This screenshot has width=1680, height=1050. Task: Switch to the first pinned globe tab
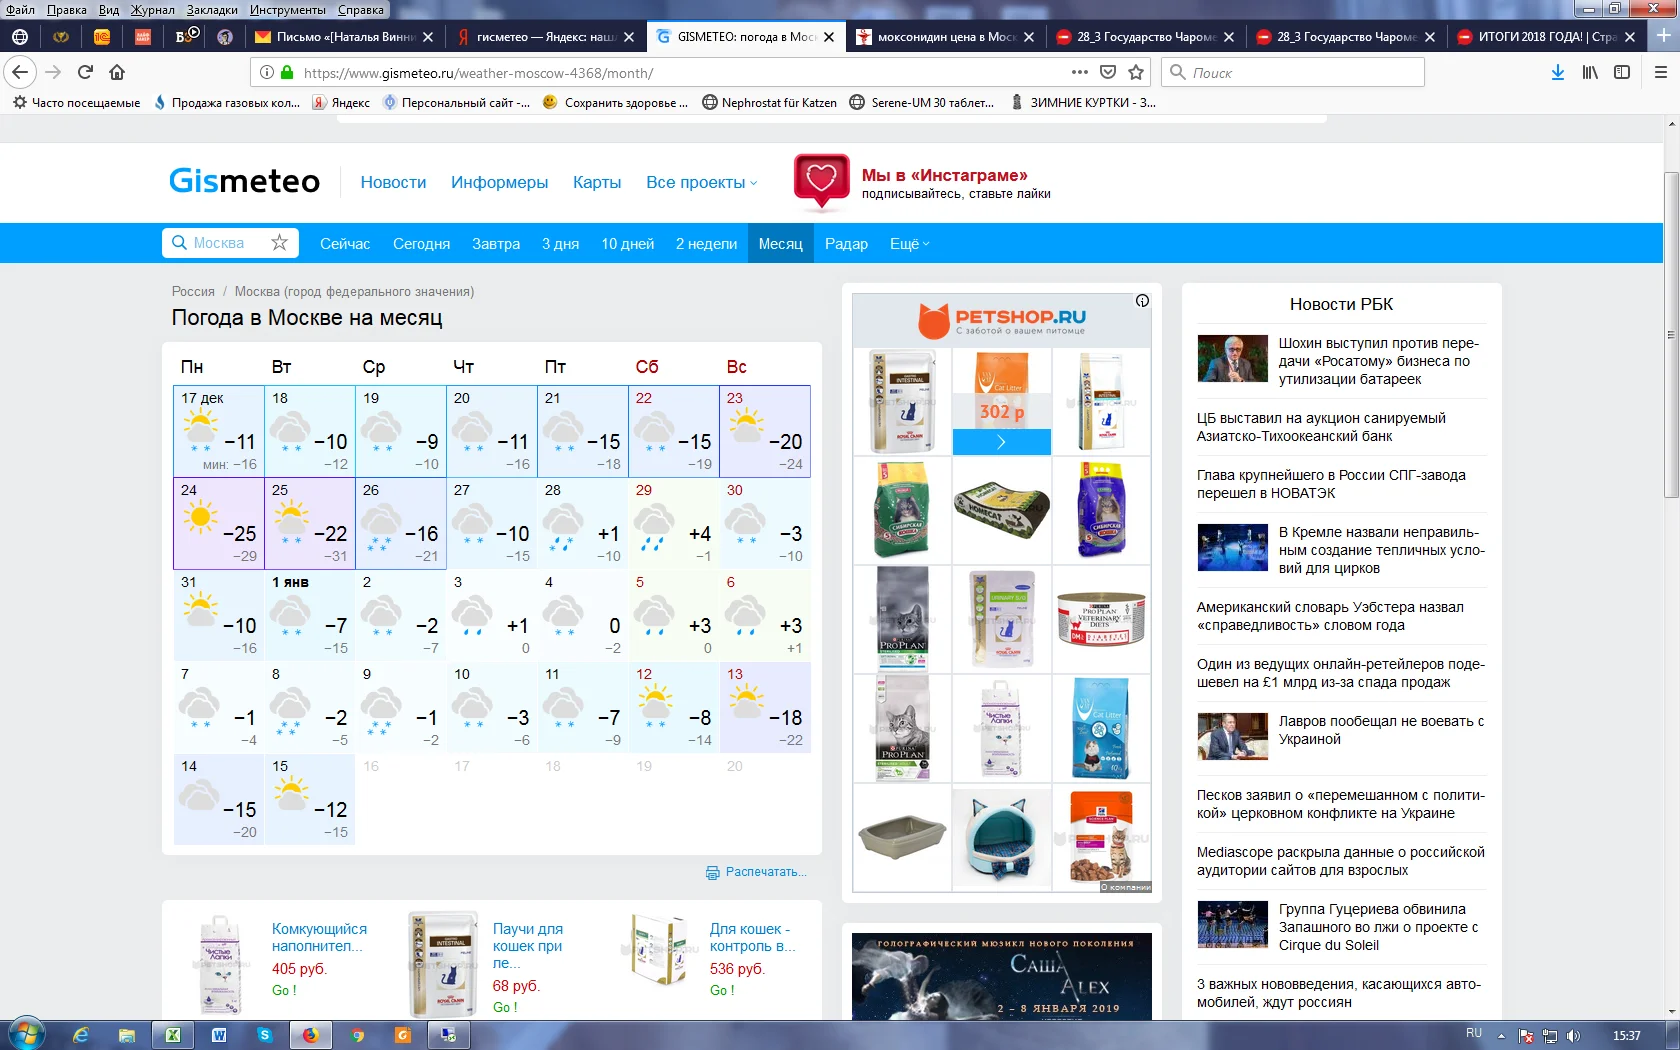20,37
